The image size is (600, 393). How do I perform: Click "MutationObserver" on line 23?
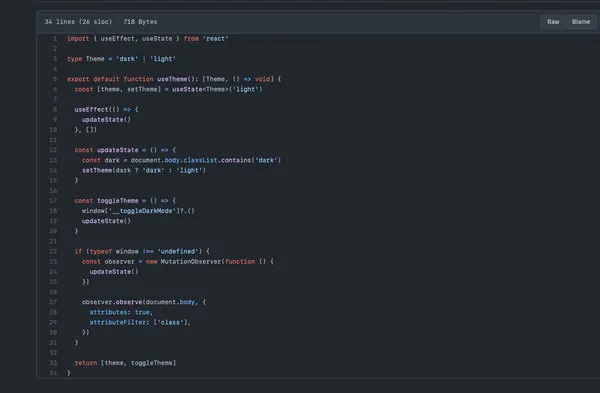(x=191, y=262)
